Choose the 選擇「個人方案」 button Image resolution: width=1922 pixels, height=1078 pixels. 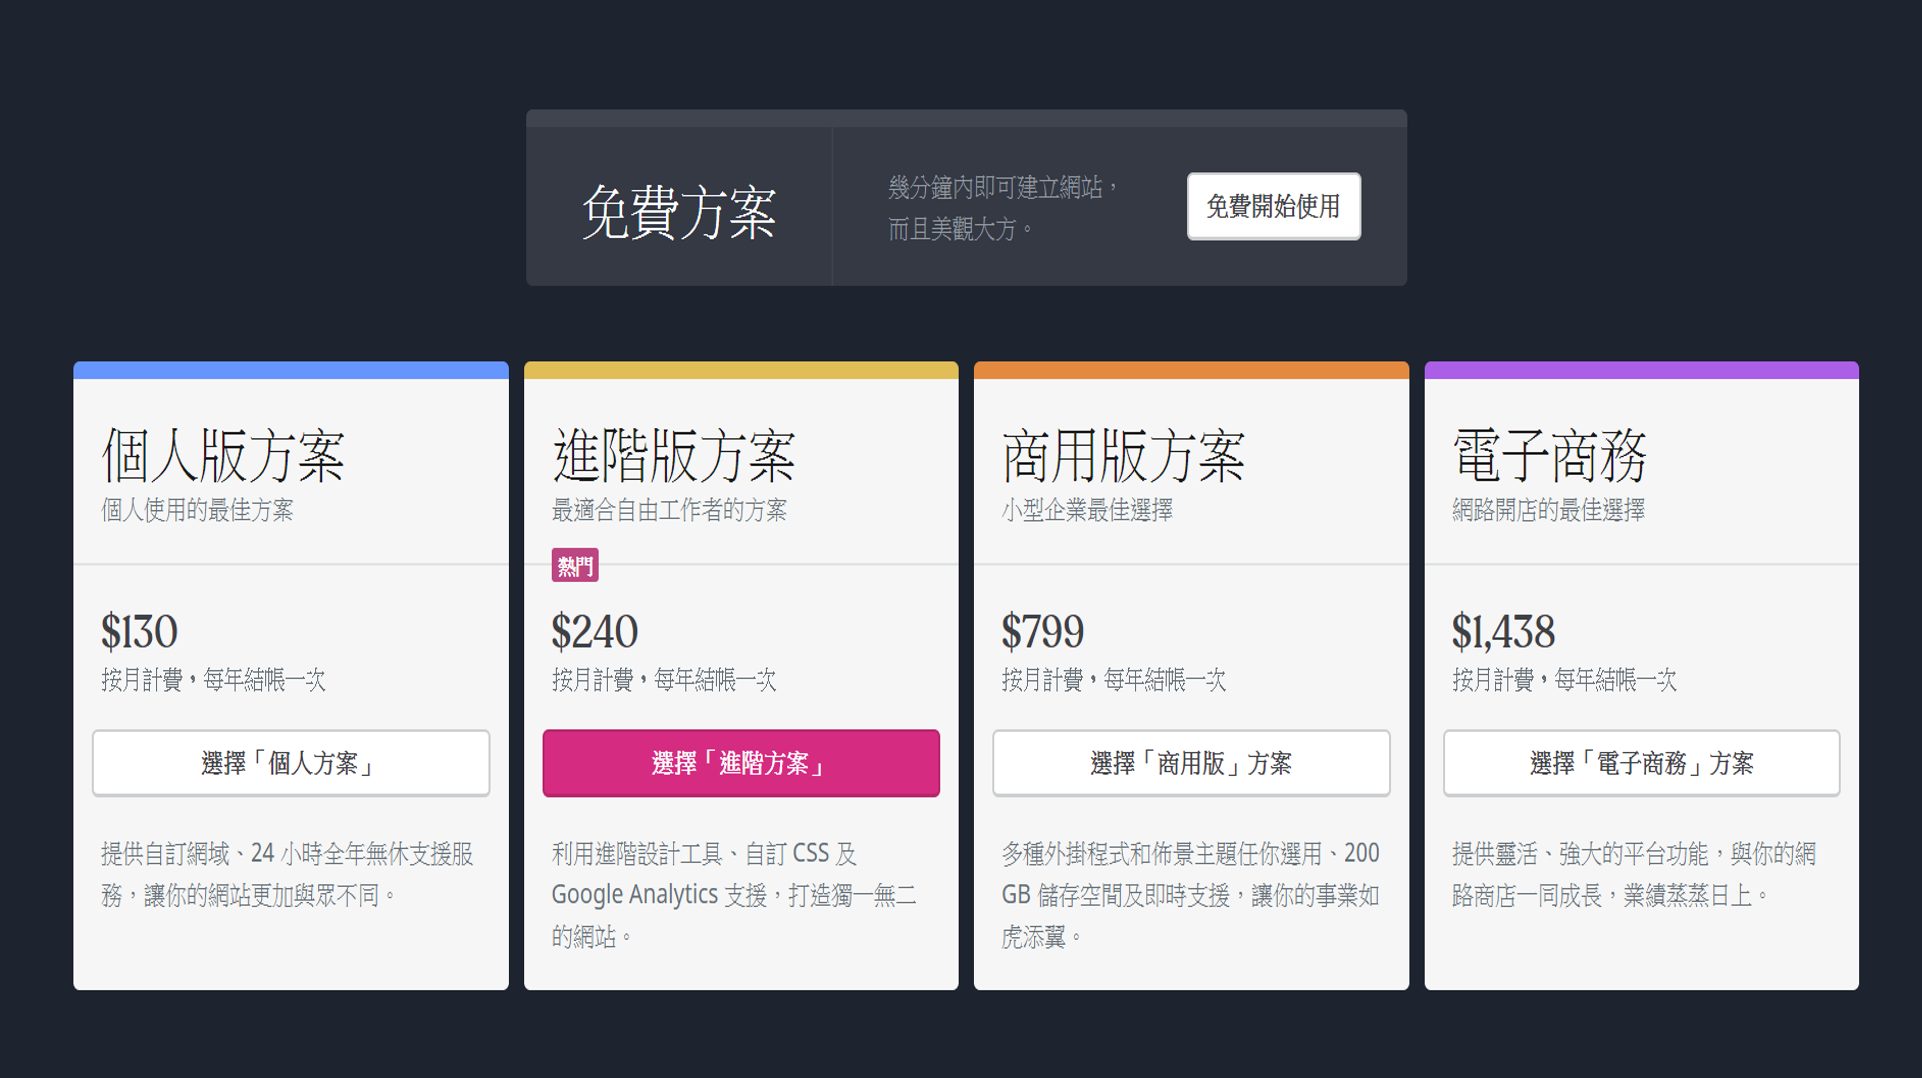(290, 763)
